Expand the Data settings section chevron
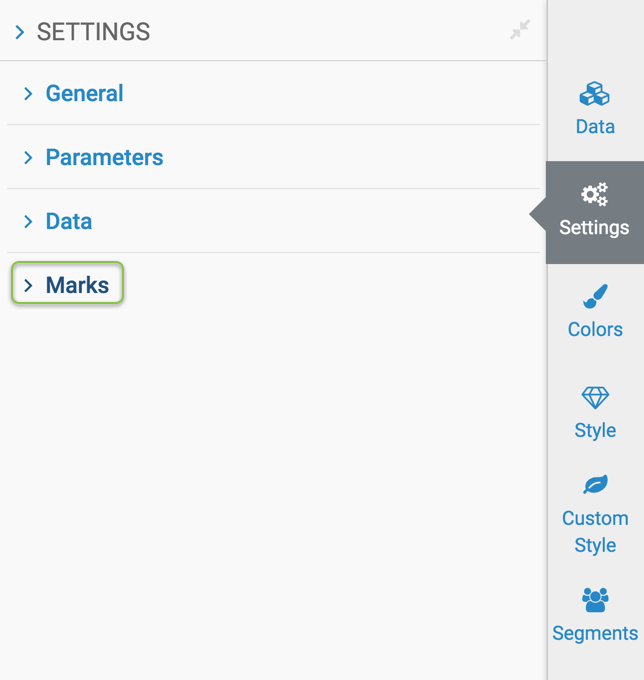This screenshot has height=680, width=644. point(28,221)
